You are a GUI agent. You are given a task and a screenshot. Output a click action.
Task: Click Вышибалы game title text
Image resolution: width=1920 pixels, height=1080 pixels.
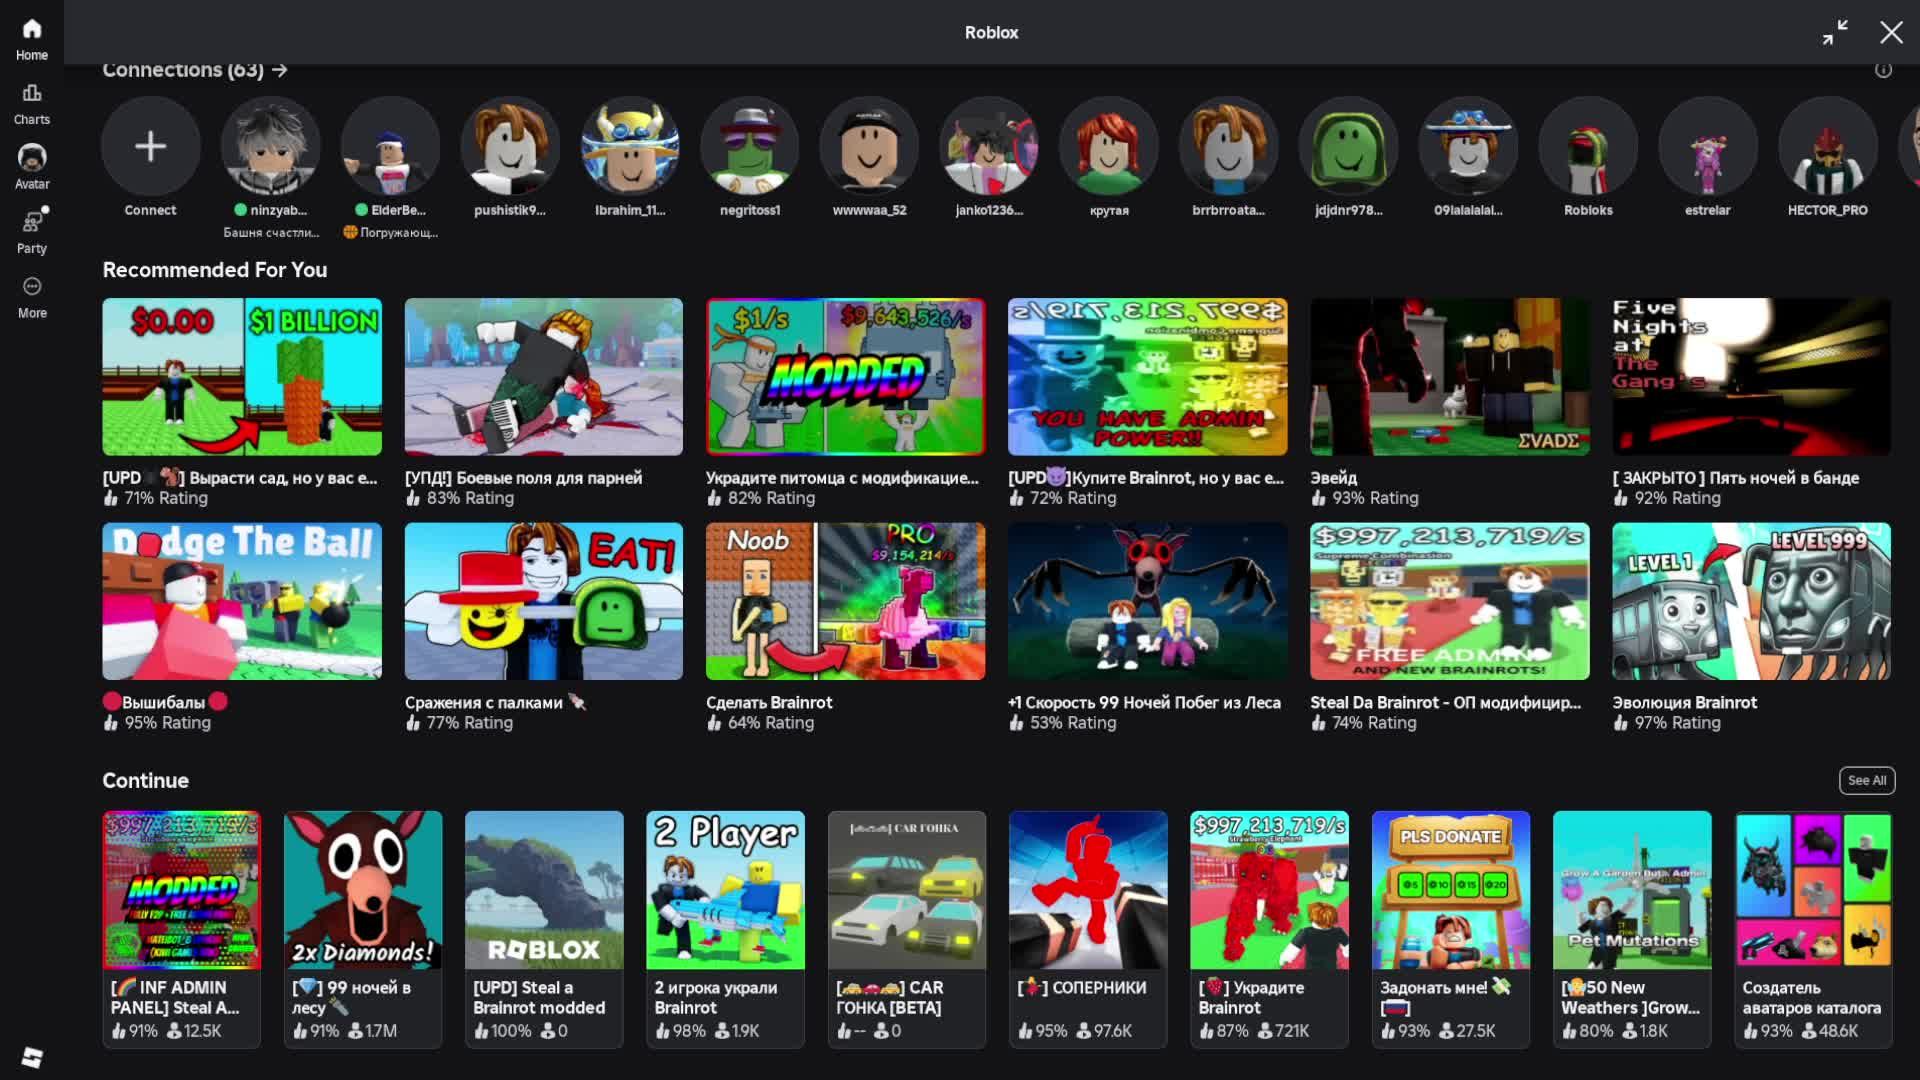click(163, 702)
